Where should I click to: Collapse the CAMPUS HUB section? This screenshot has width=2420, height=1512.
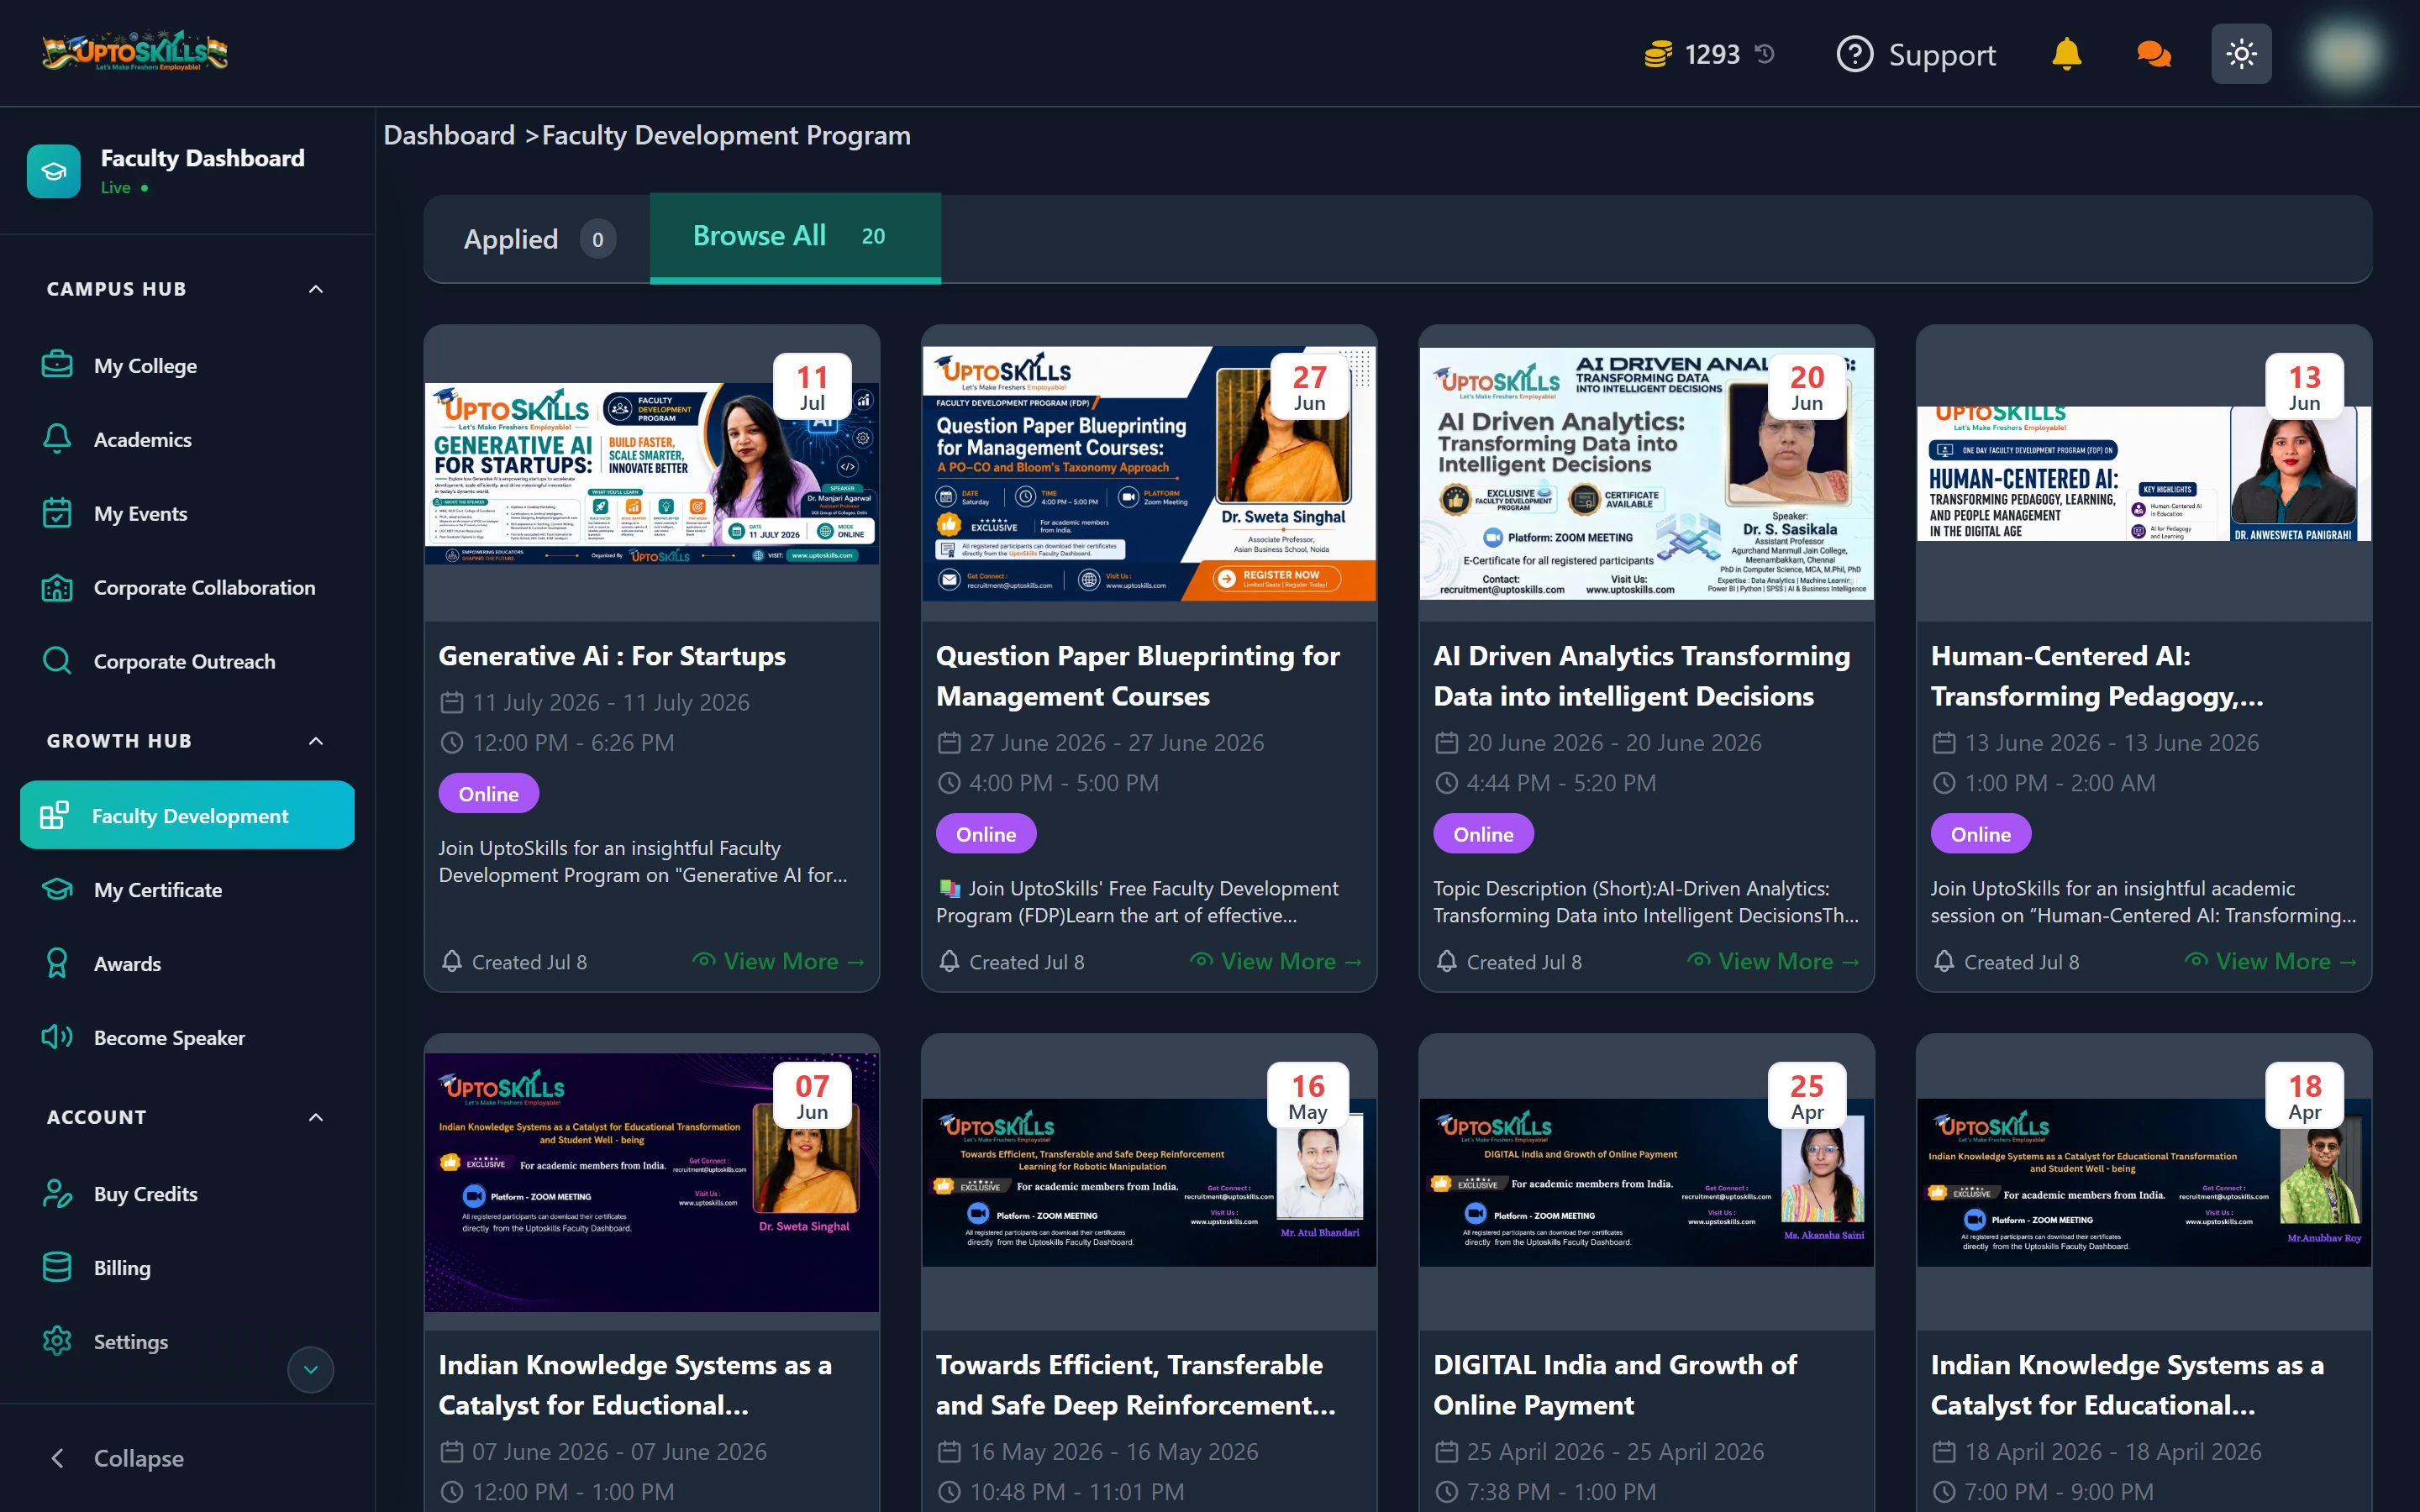tap(316, 289)
